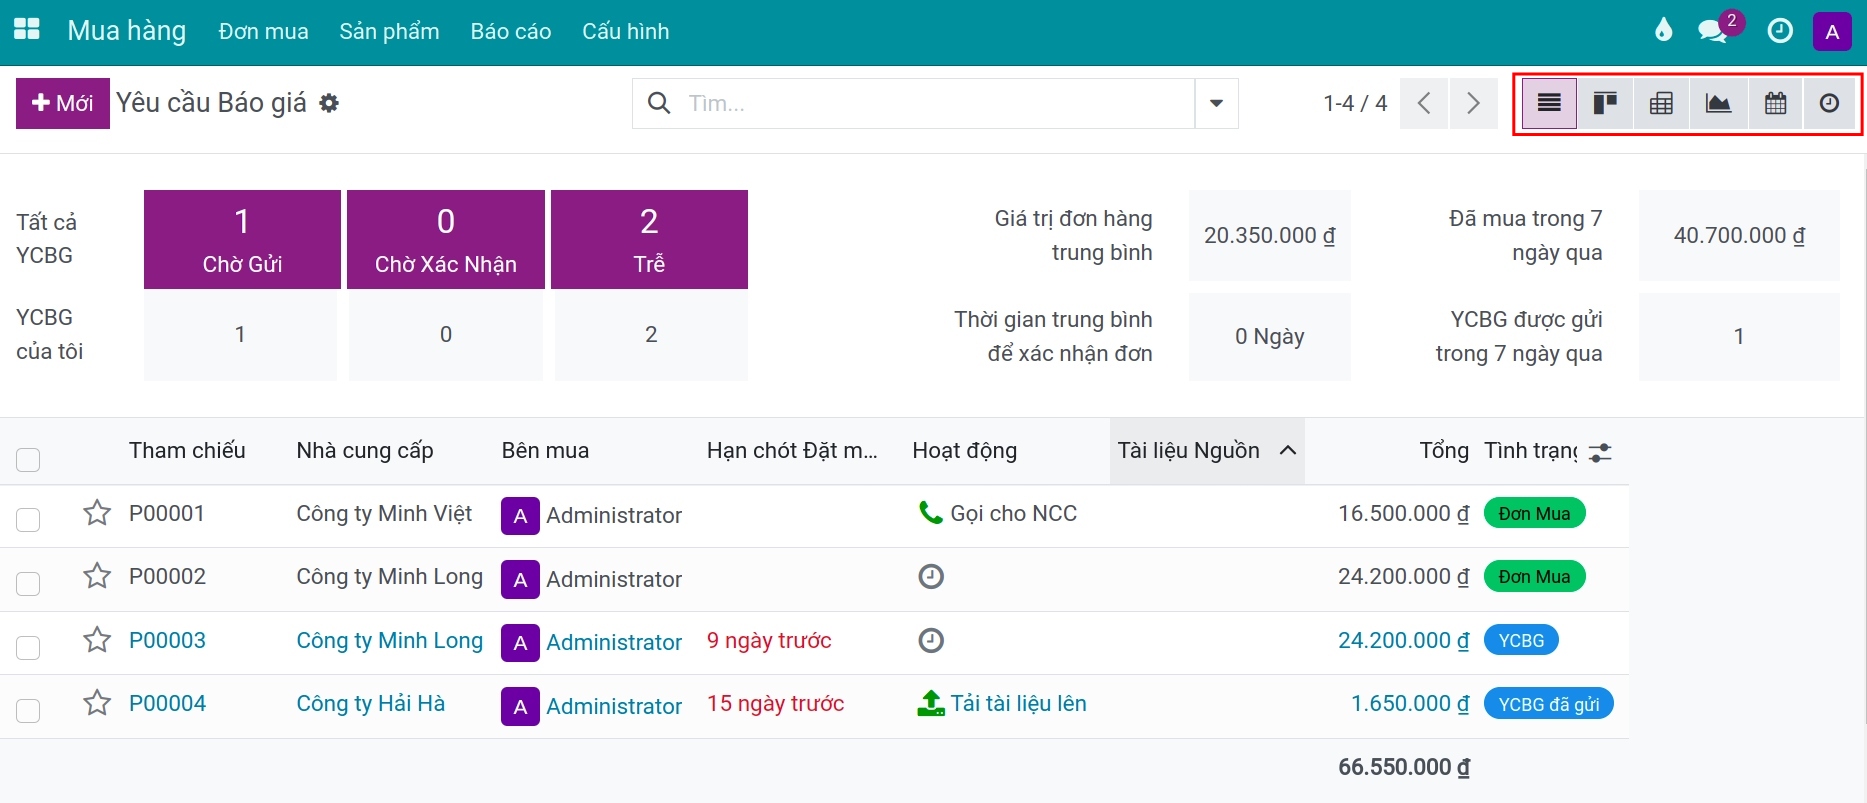Sort by the Tham chiếu column header

click(187, 451)
